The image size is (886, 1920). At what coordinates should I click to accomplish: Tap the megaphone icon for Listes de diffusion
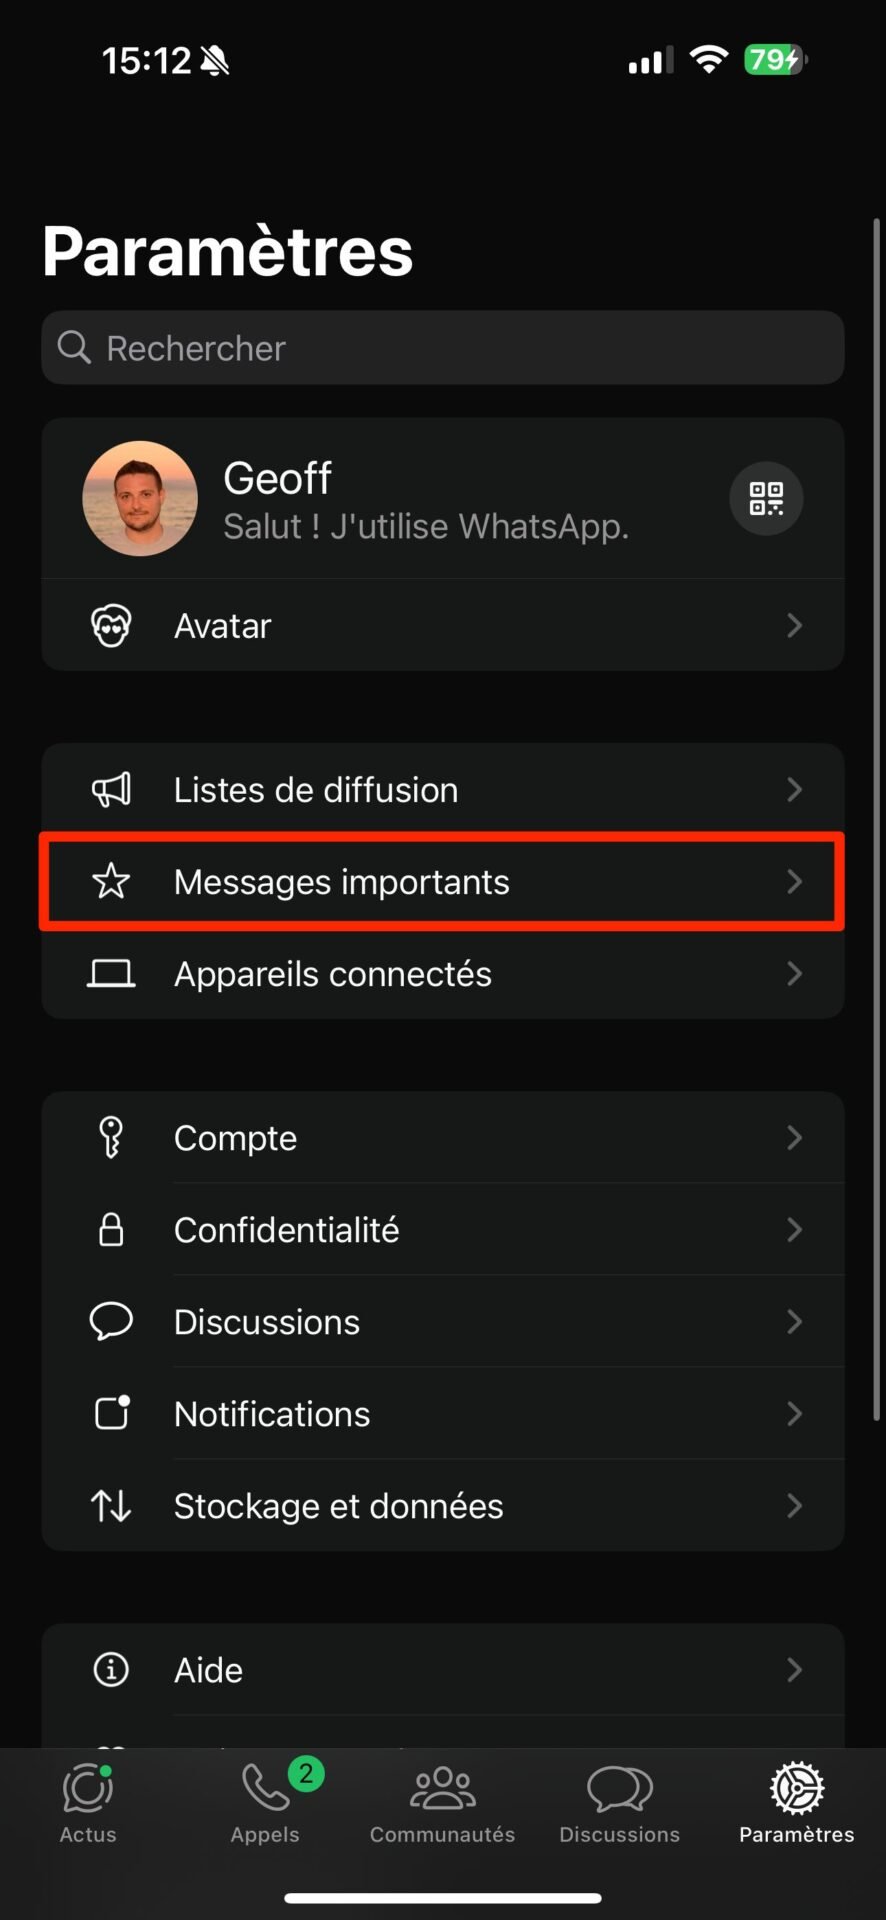pos(111,790)
